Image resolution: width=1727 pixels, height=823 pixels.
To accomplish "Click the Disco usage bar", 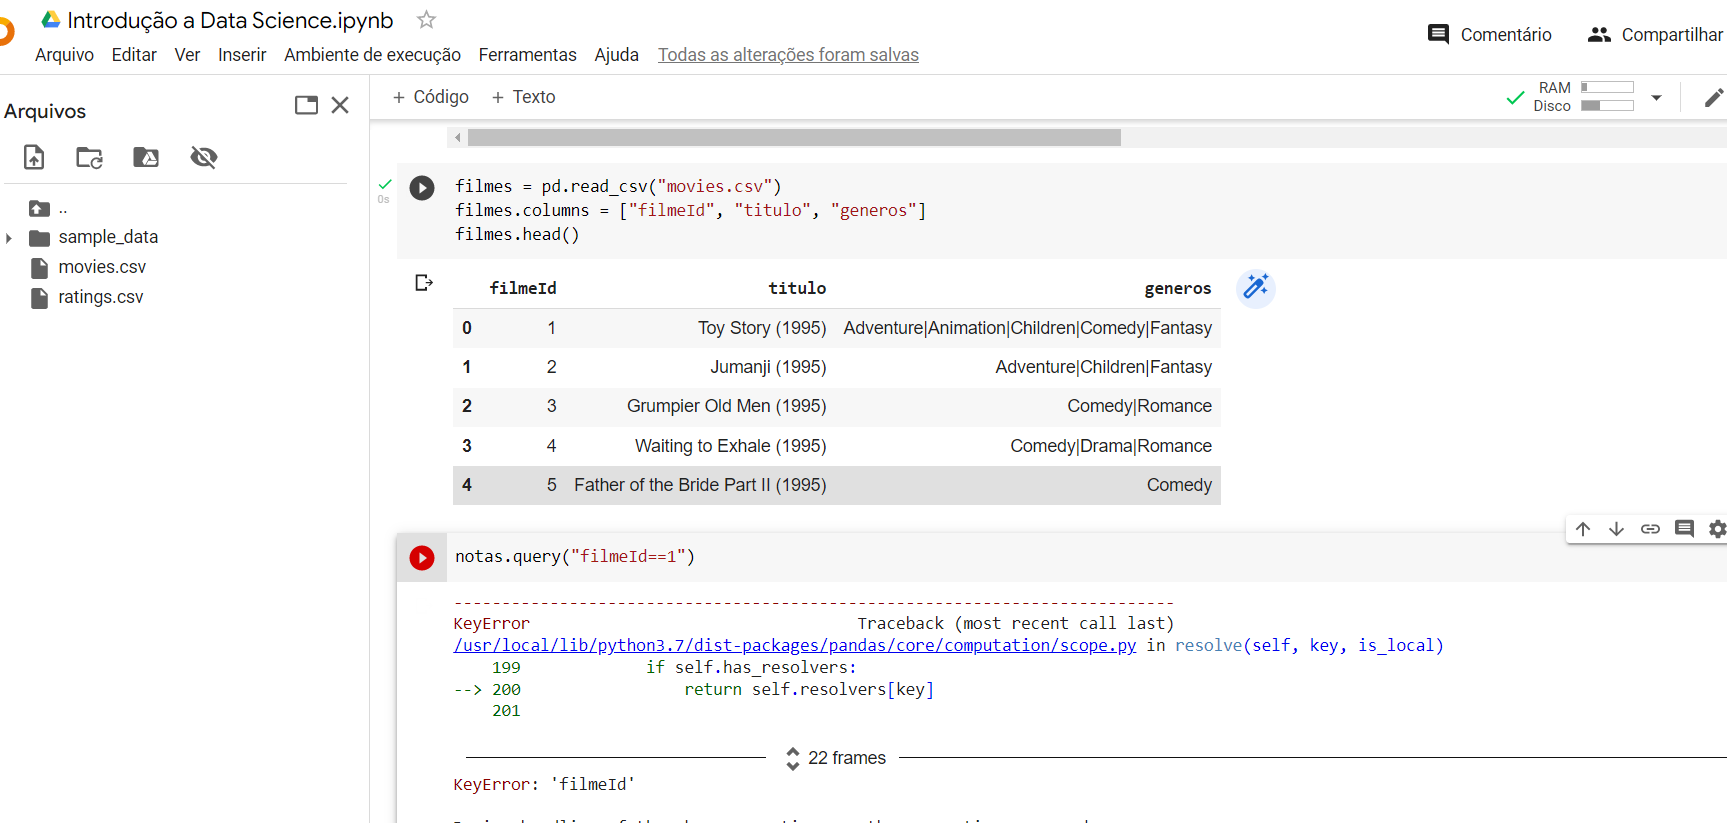I will [x=1607, y=106].
